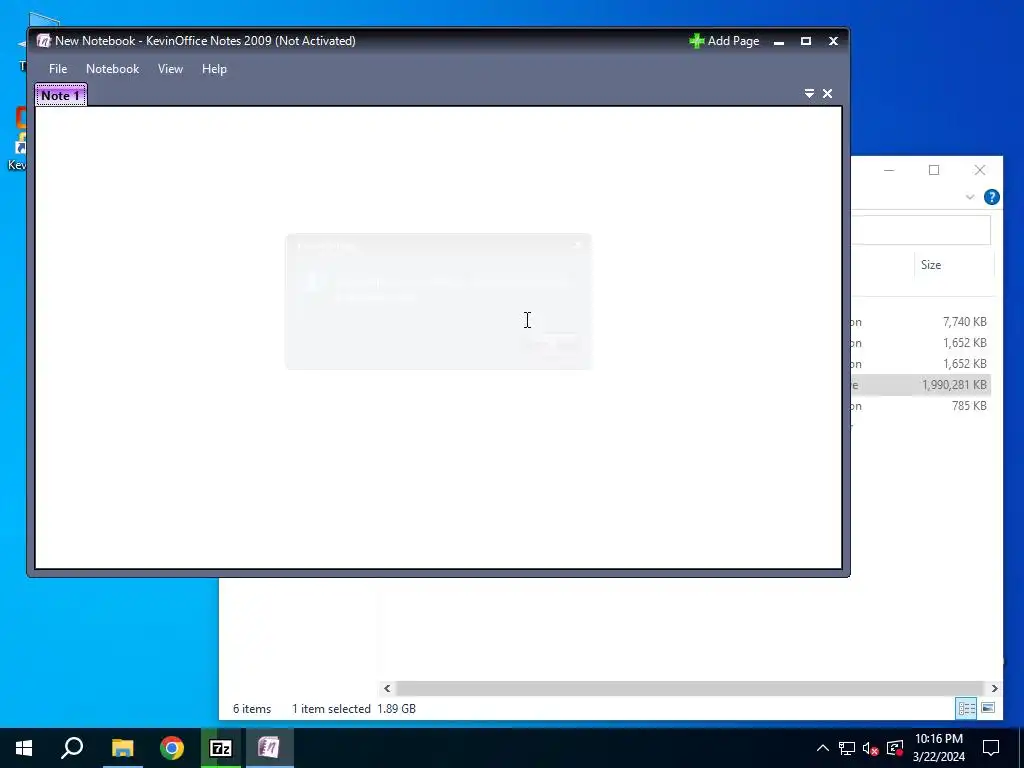Select the Note 1 tab
Screen dimensions: 1024x768
(61, 95)
